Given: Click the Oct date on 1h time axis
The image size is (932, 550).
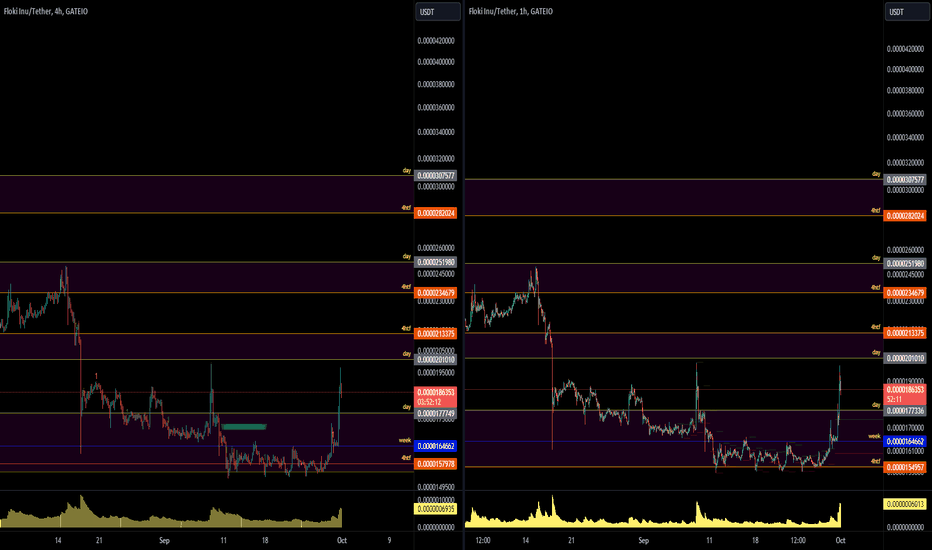Looking at the screenshot, I should (x=840, y=540).
